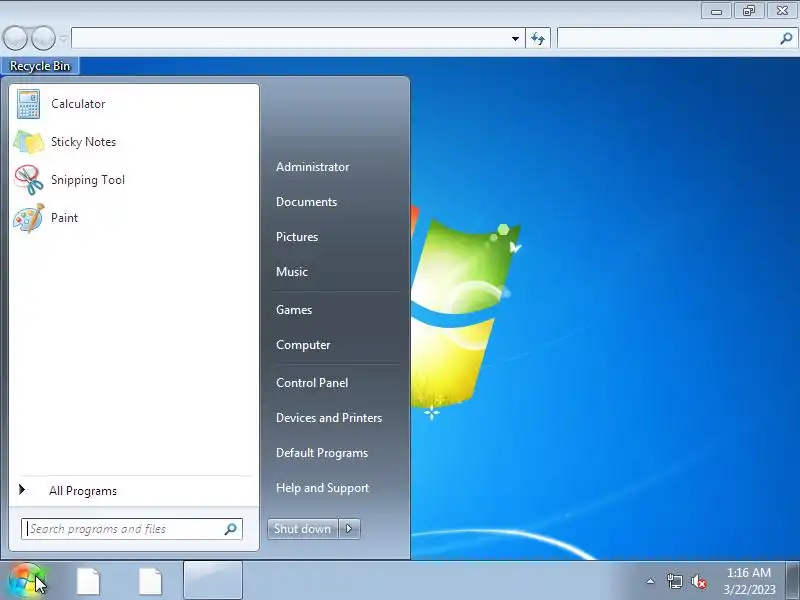Image resolution: width=800 pixels, height=600 pixels.
Task: Open Help and Support
Action: pyautogui.click(x=322, y=488)
